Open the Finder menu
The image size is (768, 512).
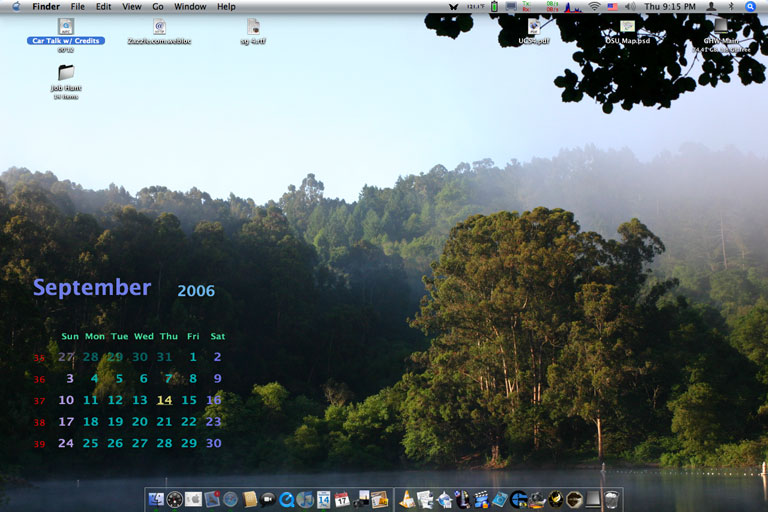pos(46,6)
